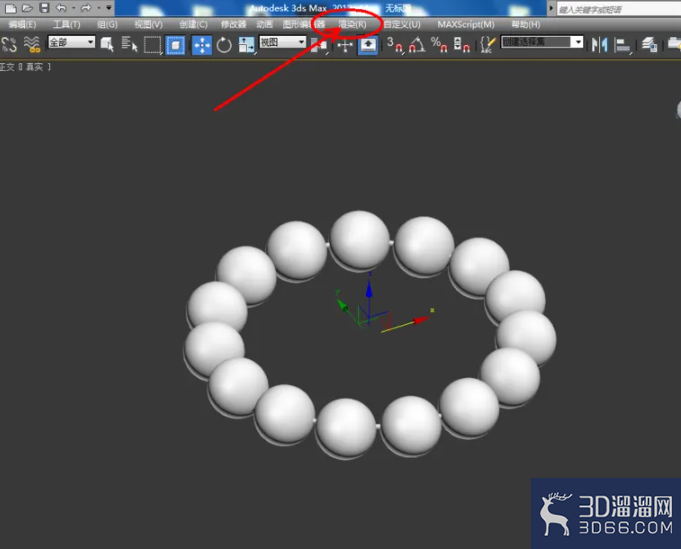The width and height of the screenshot is (681, 549).
Task: Click the Align tool icon
Action: click(x=622, y=45)
